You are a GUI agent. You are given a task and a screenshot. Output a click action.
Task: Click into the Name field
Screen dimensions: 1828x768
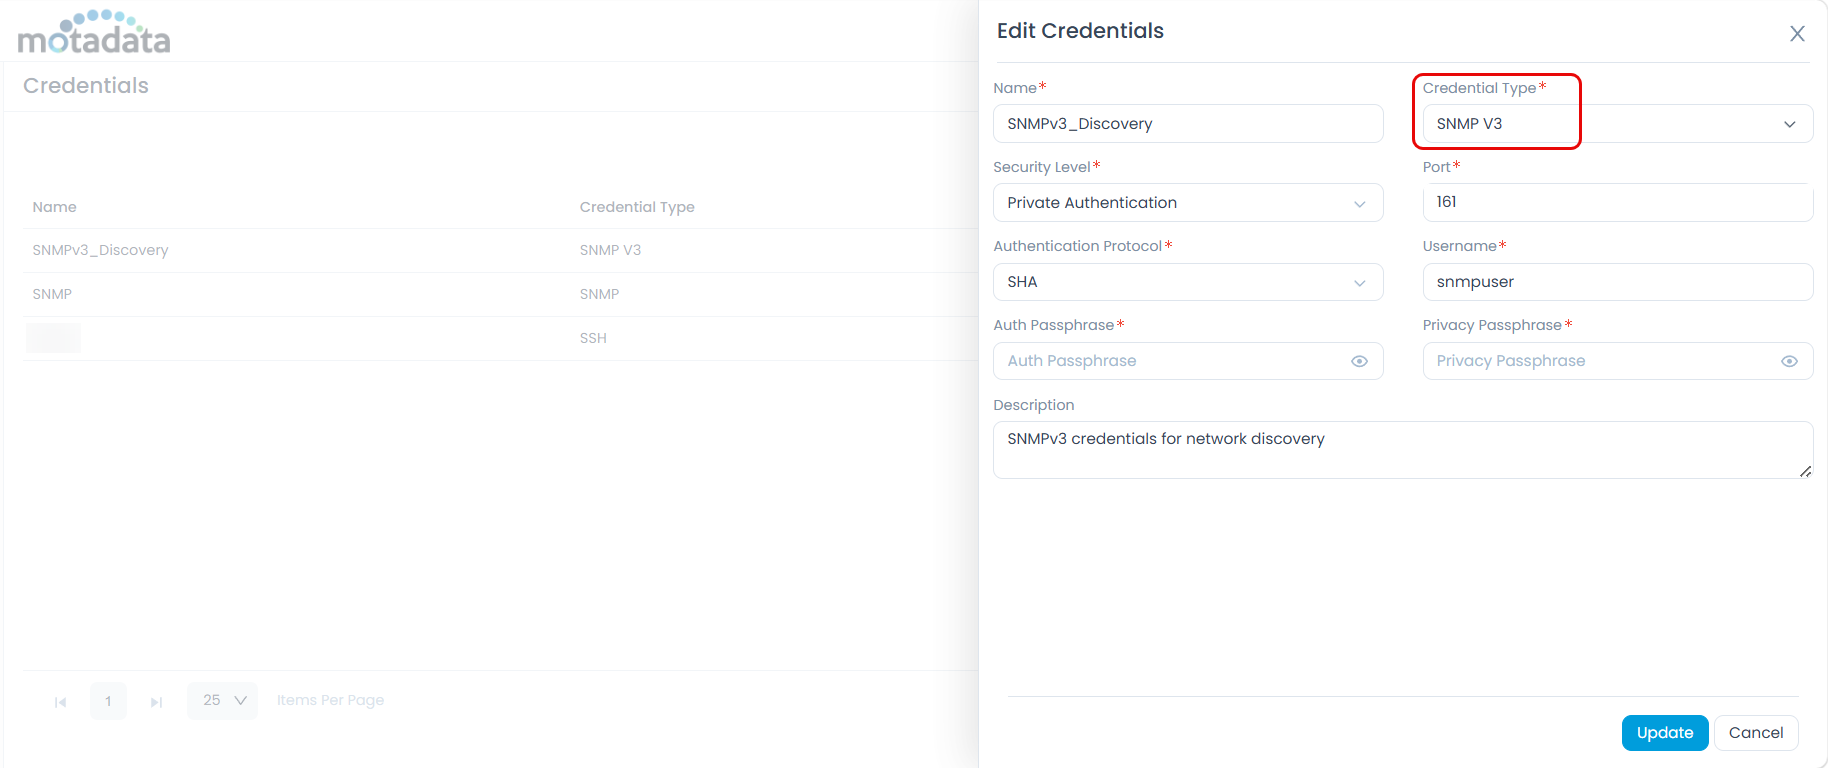[x=1187, y=124]
